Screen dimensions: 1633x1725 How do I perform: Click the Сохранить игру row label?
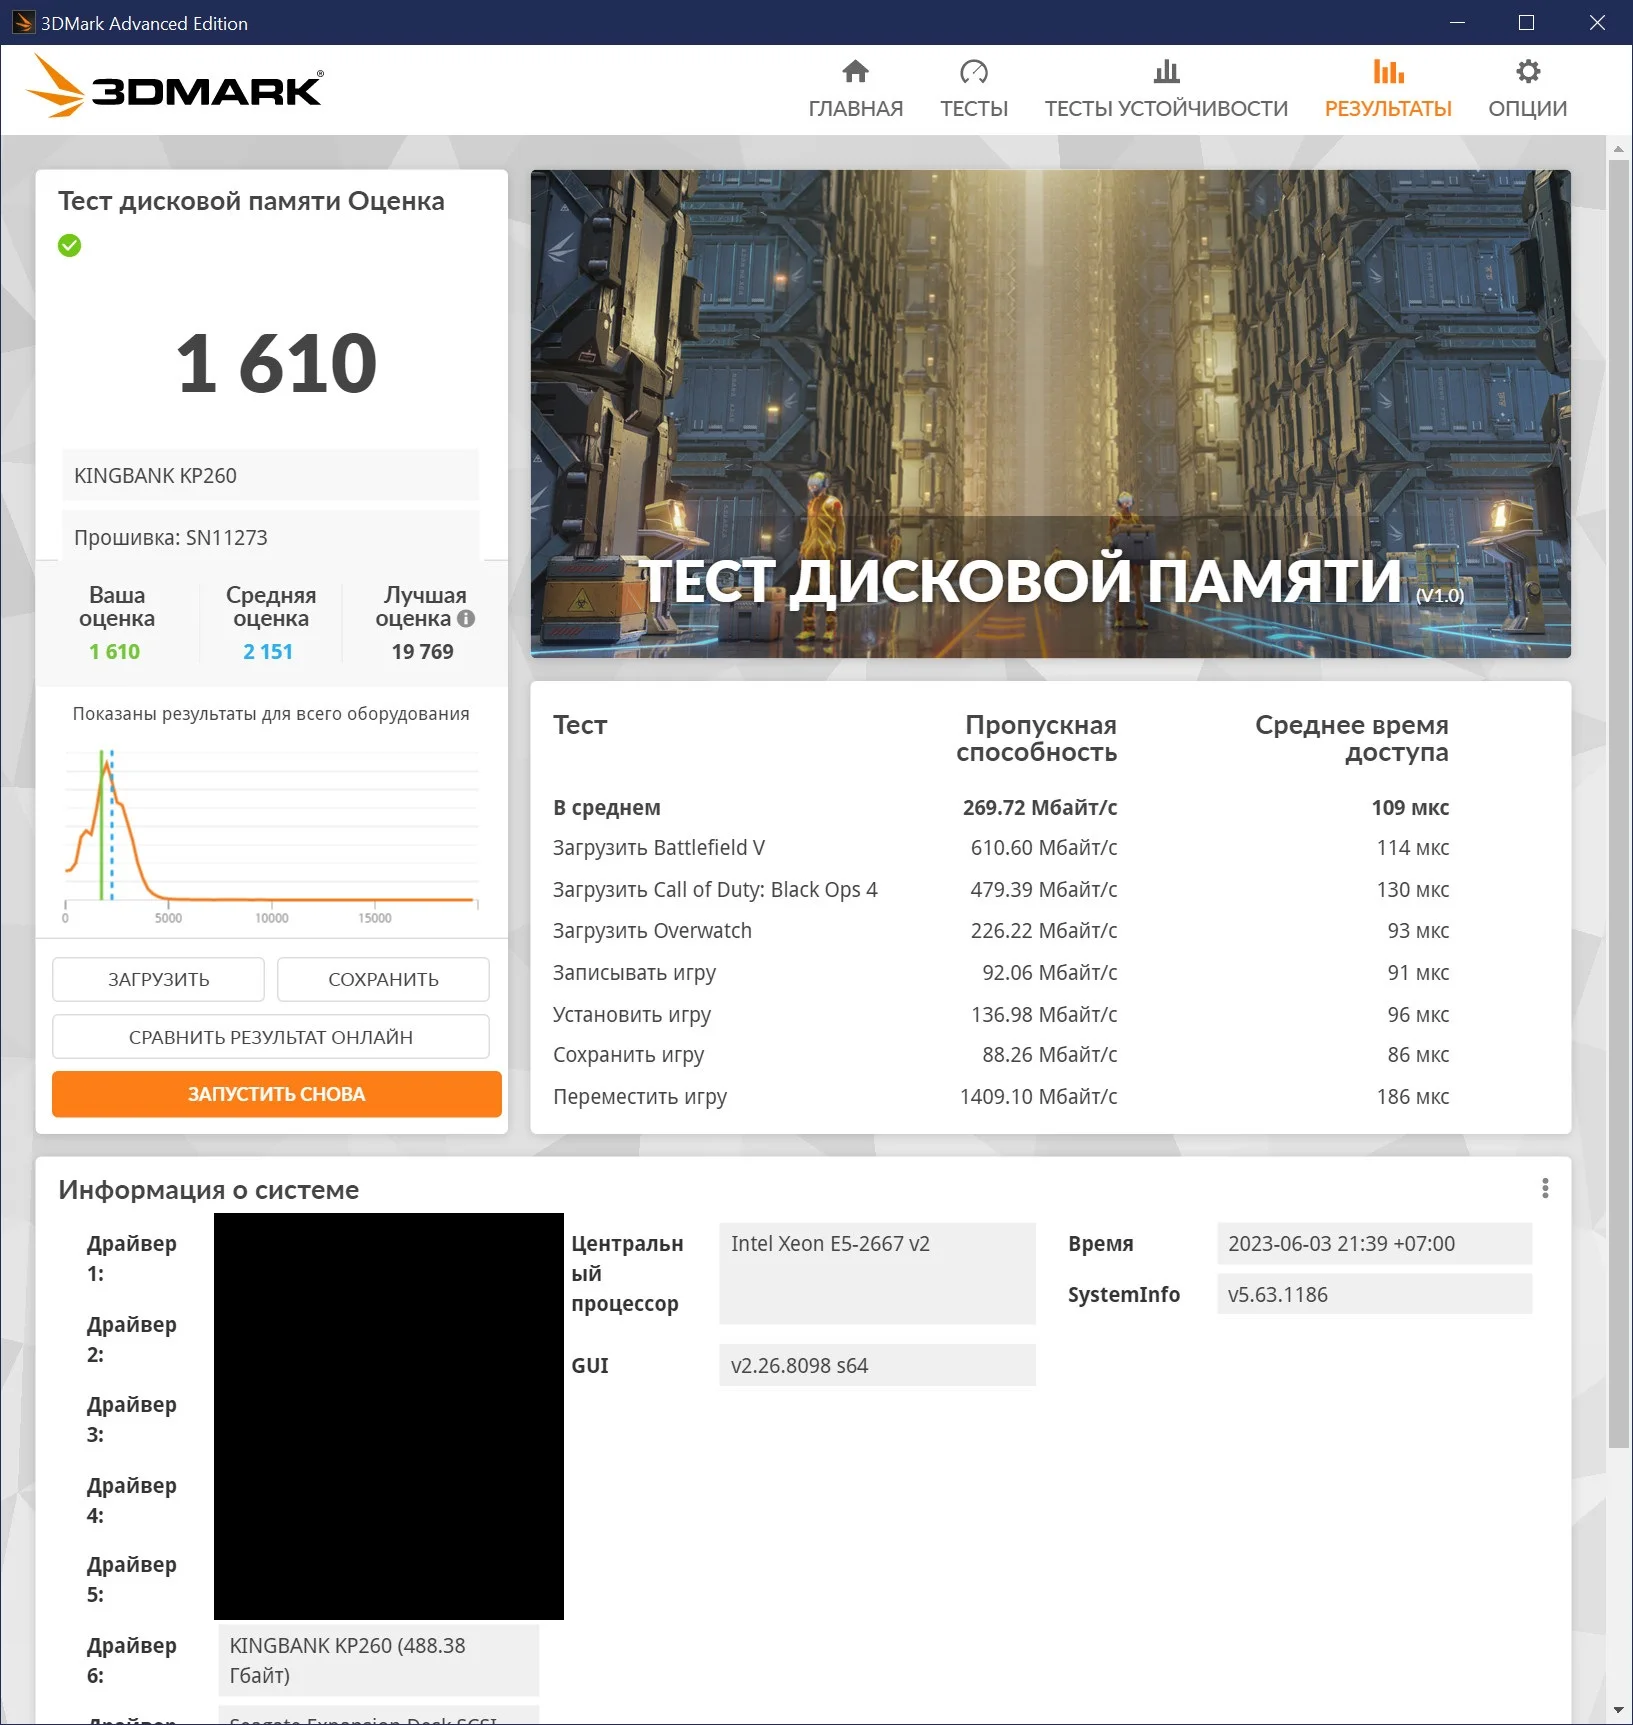tap(628, 1055)
